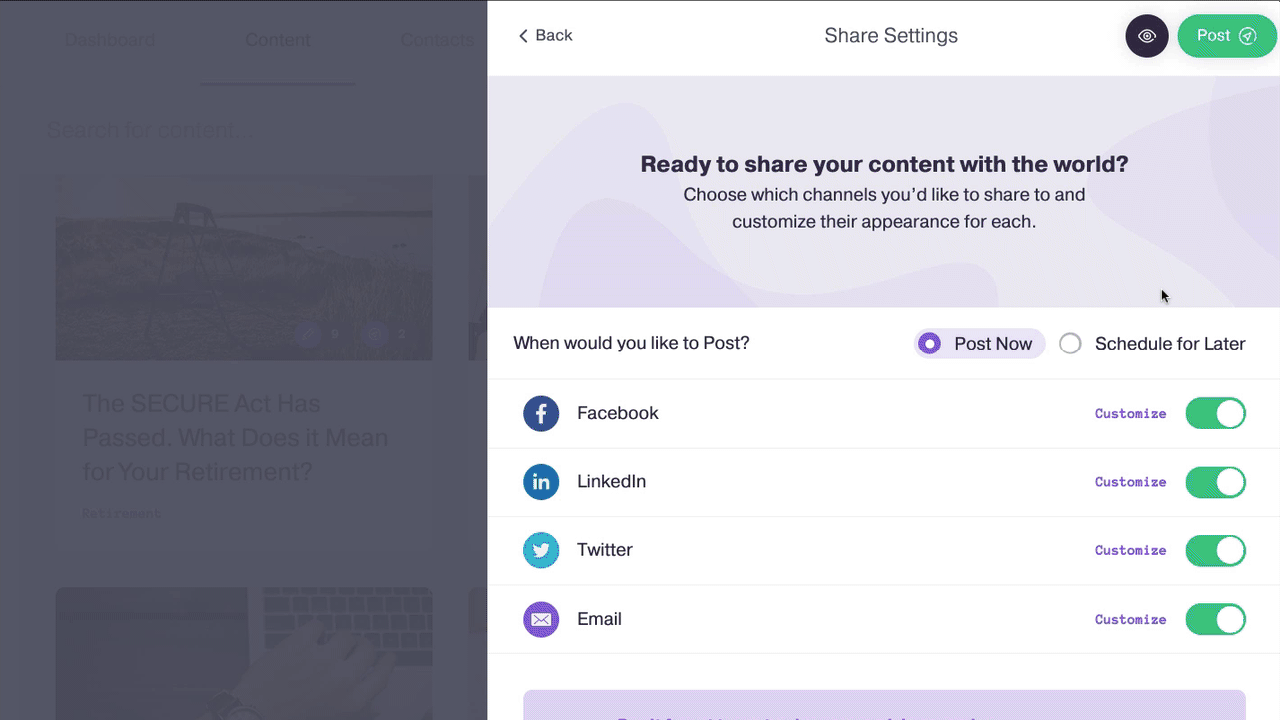Switch to the Dashboard tab
1280x720 pixels.
point(110,40)
